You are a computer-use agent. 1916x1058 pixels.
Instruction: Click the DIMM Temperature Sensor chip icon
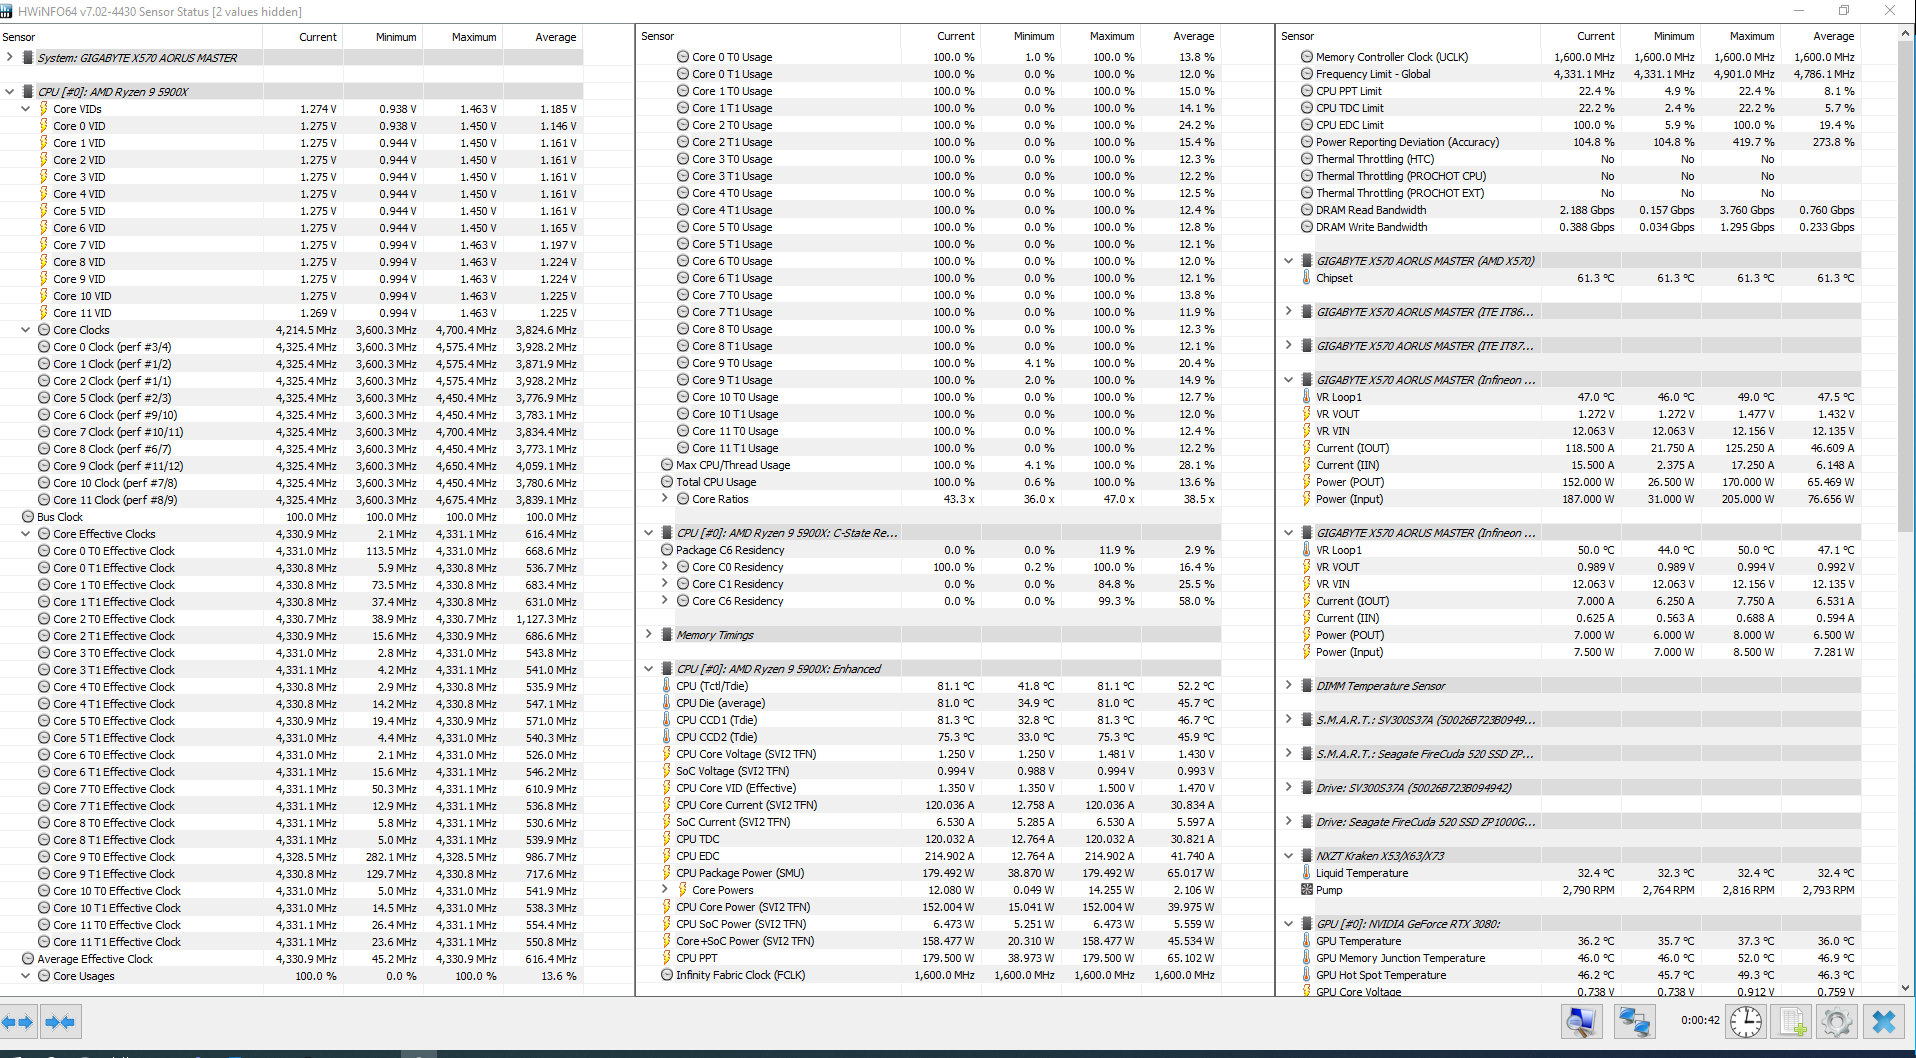[x=1306, y=686]
